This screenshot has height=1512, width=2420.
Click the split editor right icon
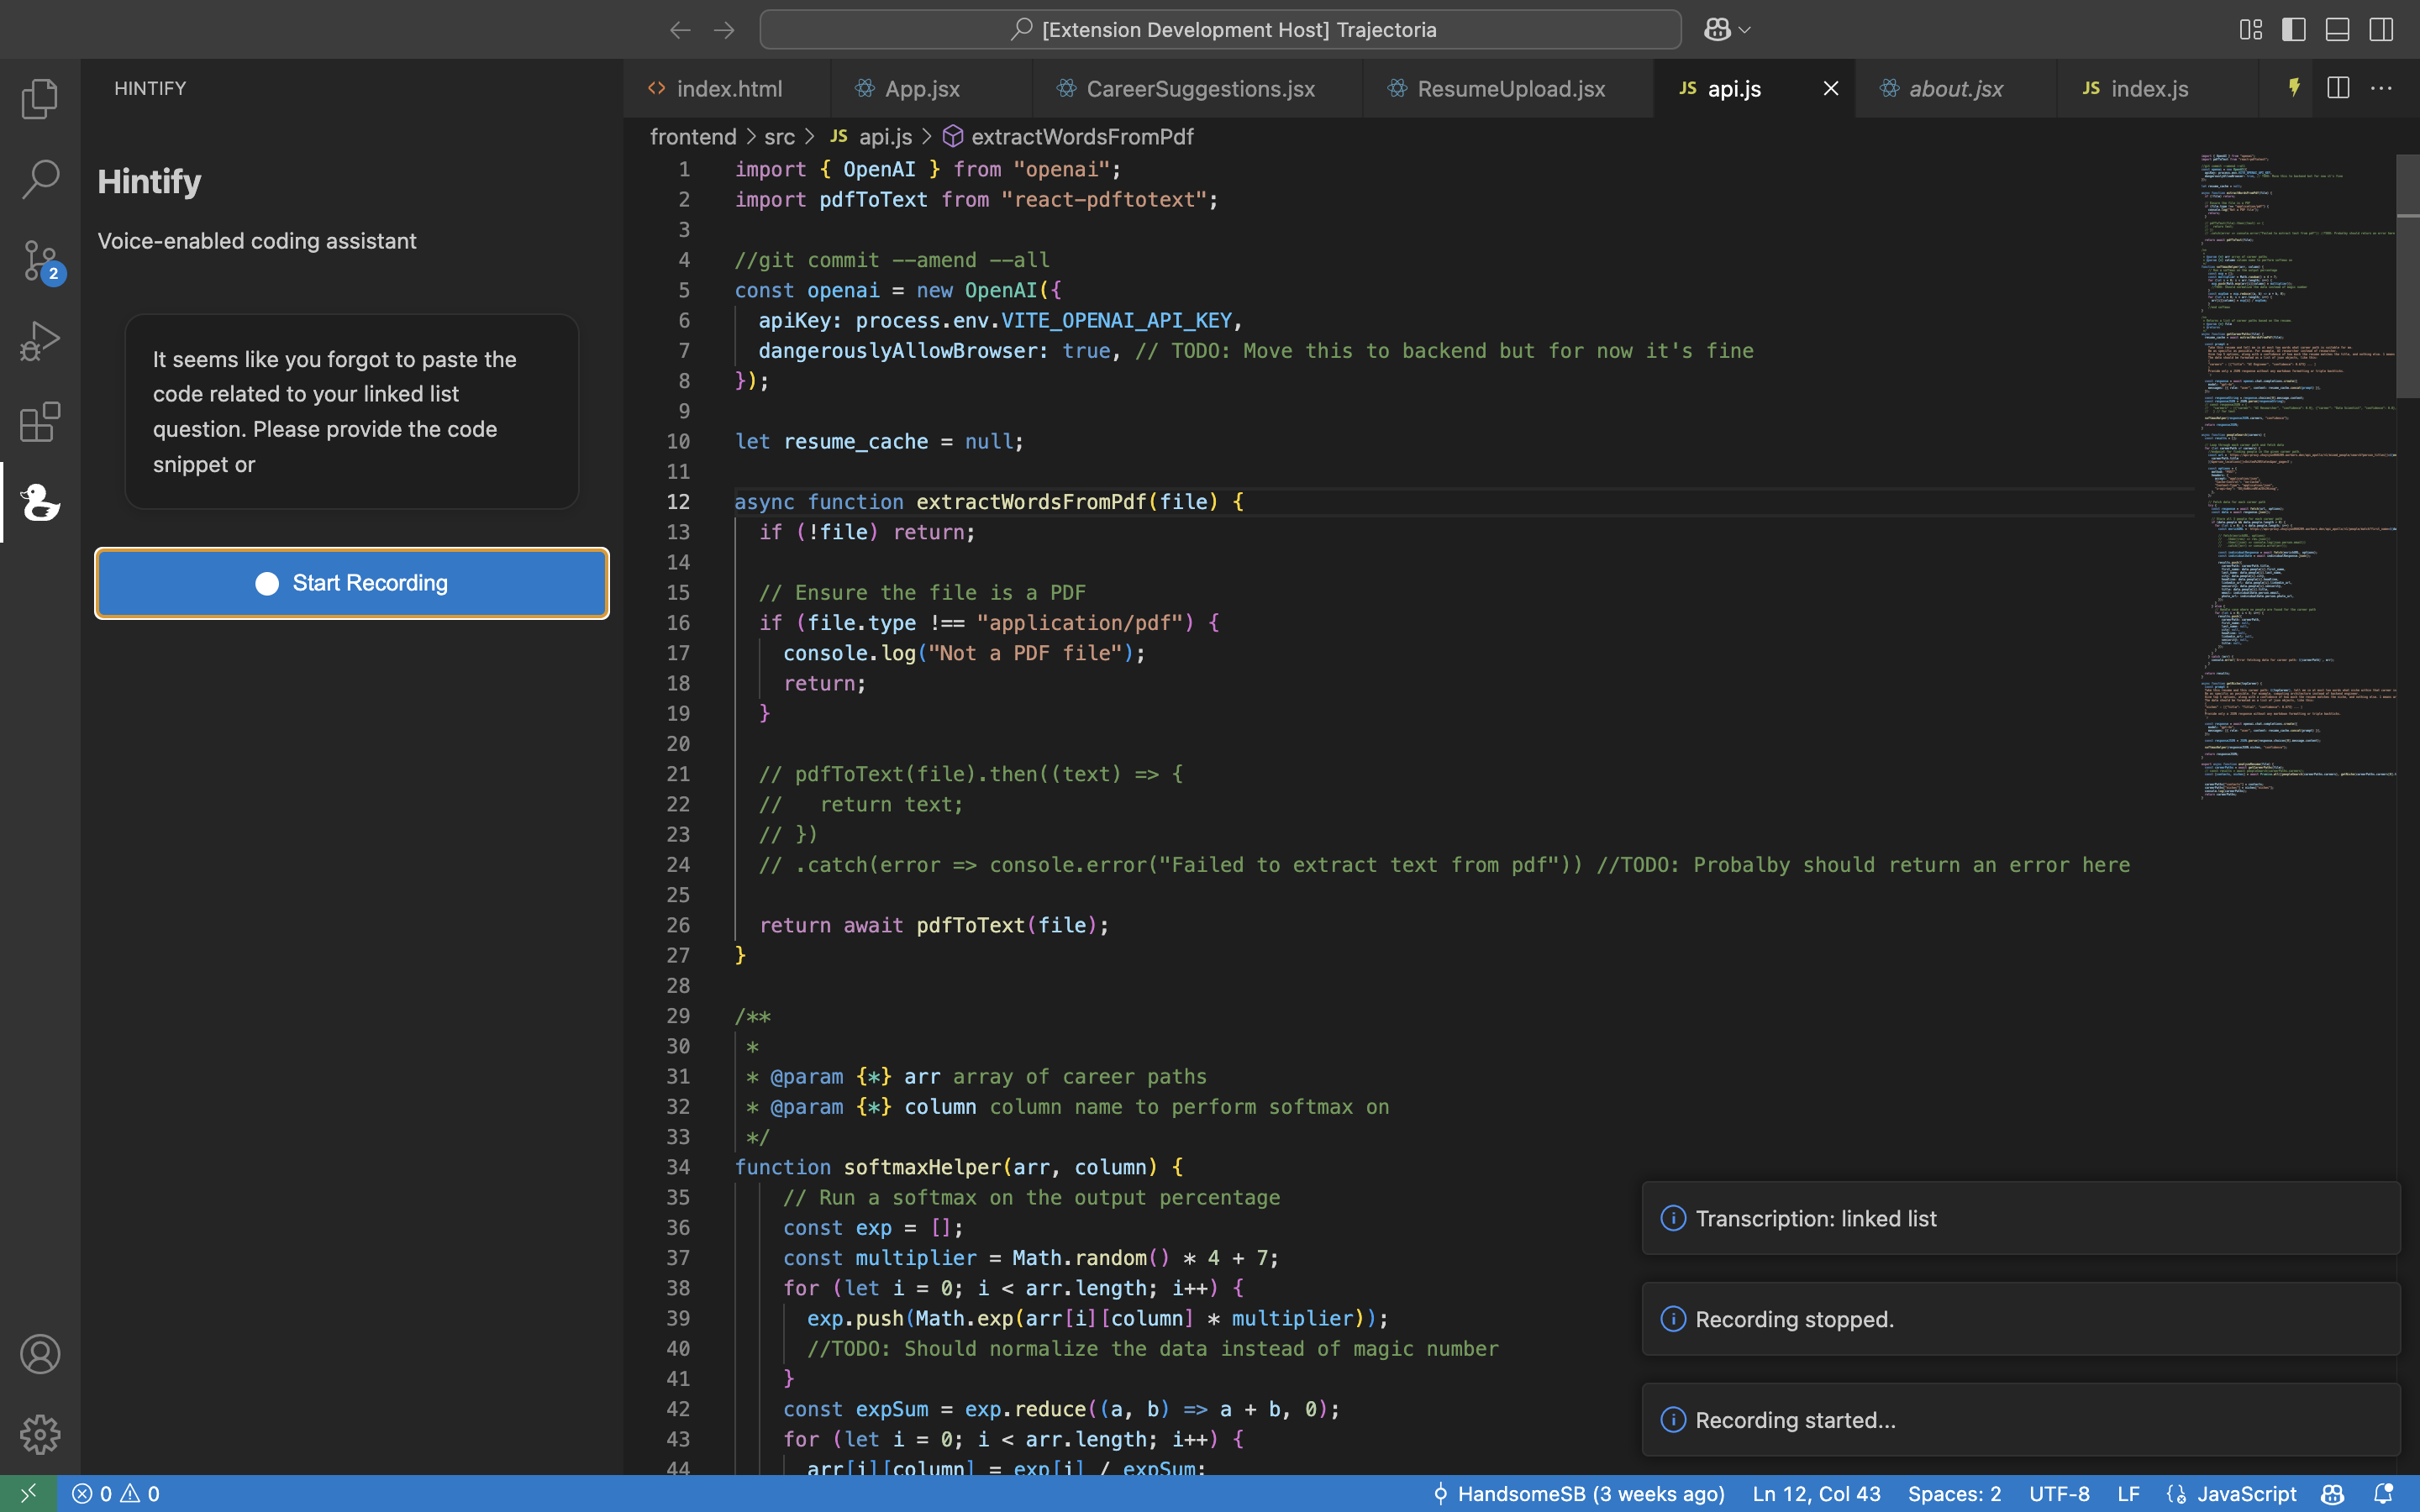click(x=2338, y=88)
